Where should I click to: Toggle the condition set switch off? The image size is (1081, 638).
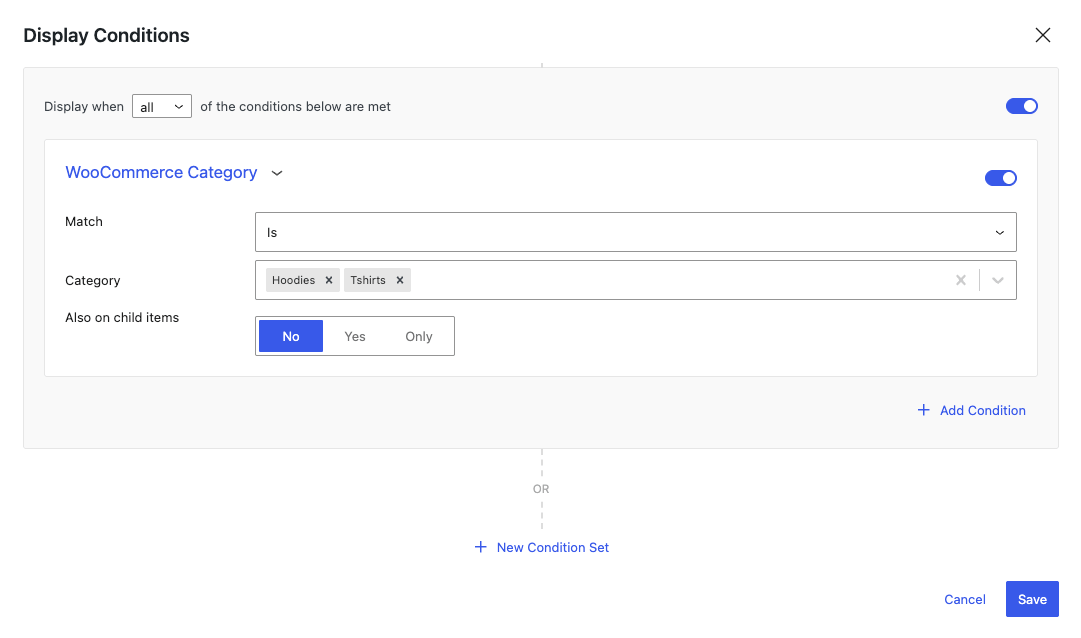pyautogui.click(x=1022, y=106)
